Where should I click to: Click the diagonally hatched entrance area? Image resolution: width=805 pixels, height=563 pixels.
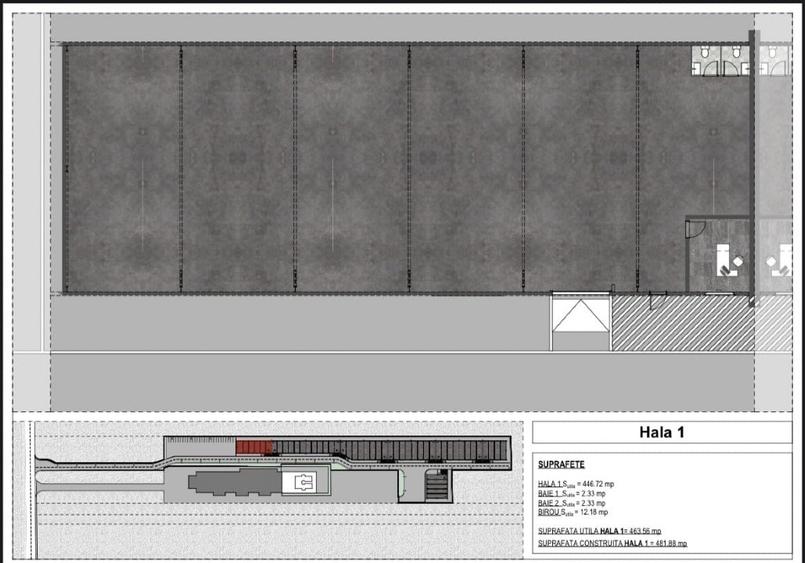click(x=680, y=324)
